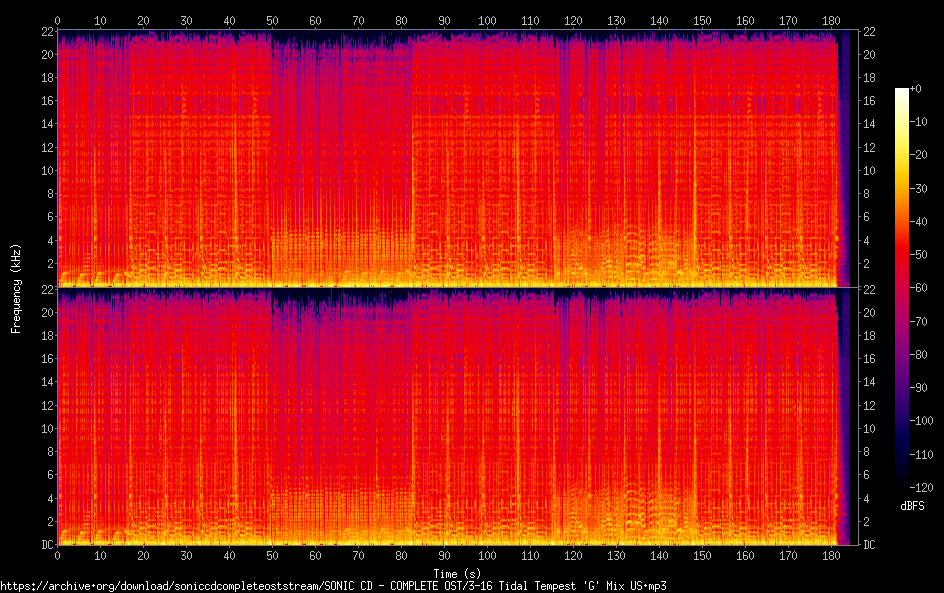Click the 180 second tick on the bottom axis

pos(832,556)
